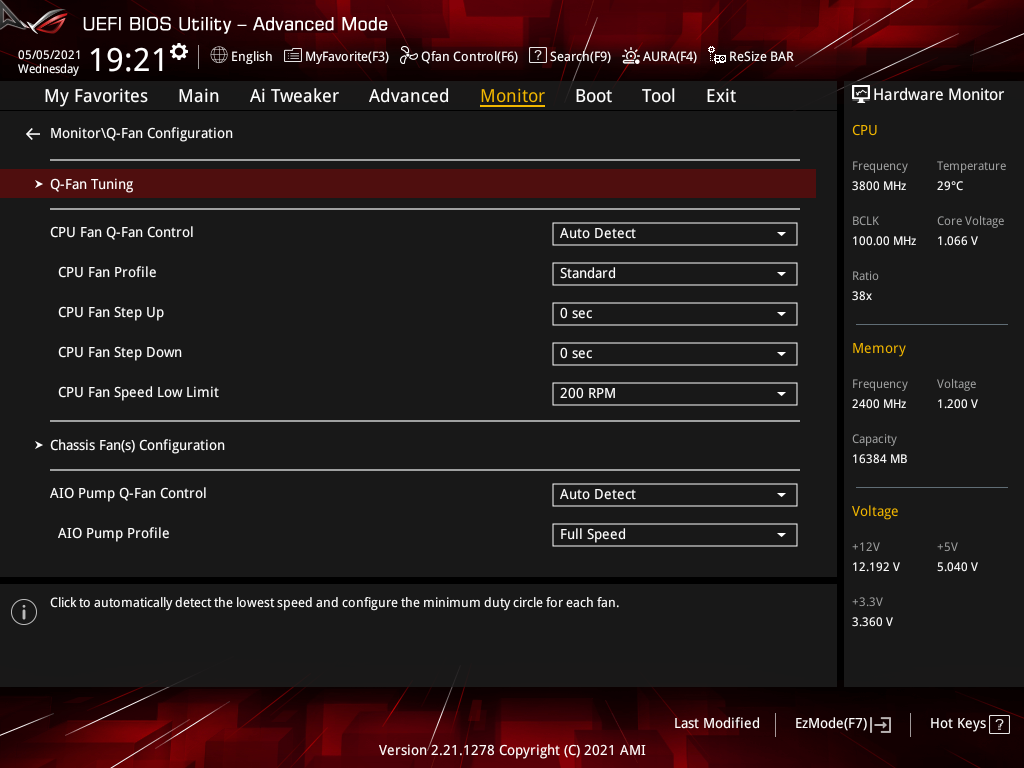Go to the Exit tab
The width and height of the screenshot is (1024, 768).
(x=721, y=96)
